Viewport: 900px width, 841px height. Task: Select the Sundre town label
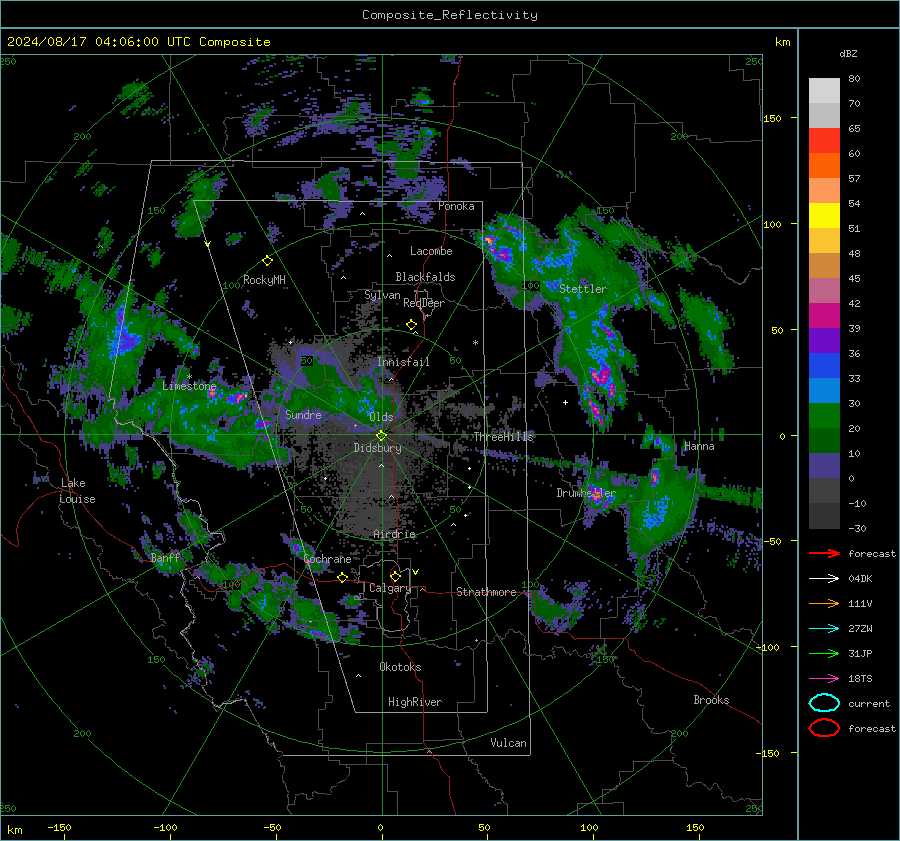(303, 414)
